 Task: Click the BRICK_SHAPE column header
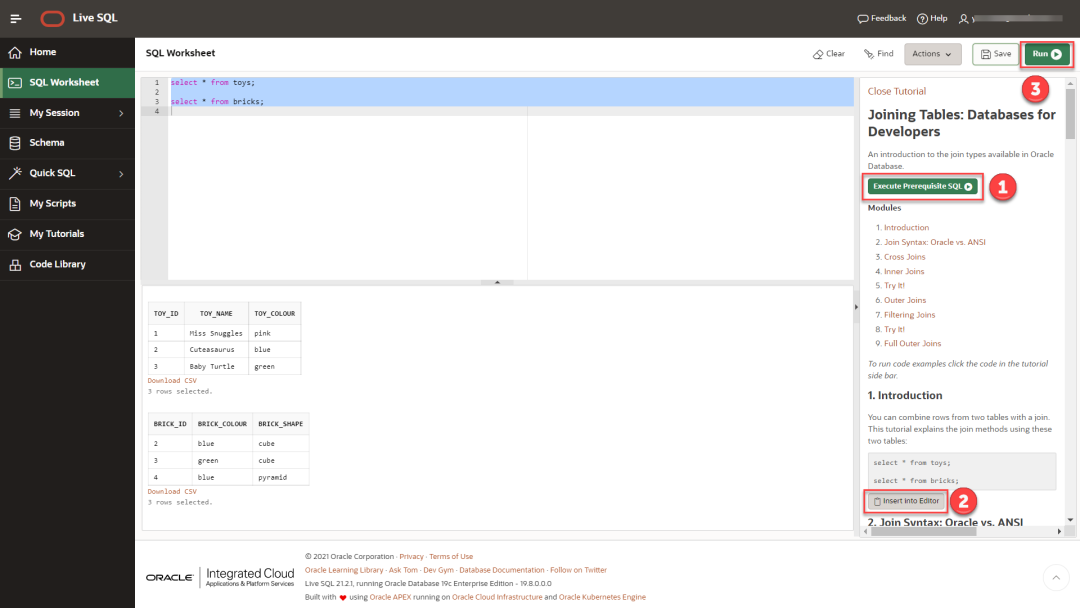pyautogui.click(x=280, y=424)
